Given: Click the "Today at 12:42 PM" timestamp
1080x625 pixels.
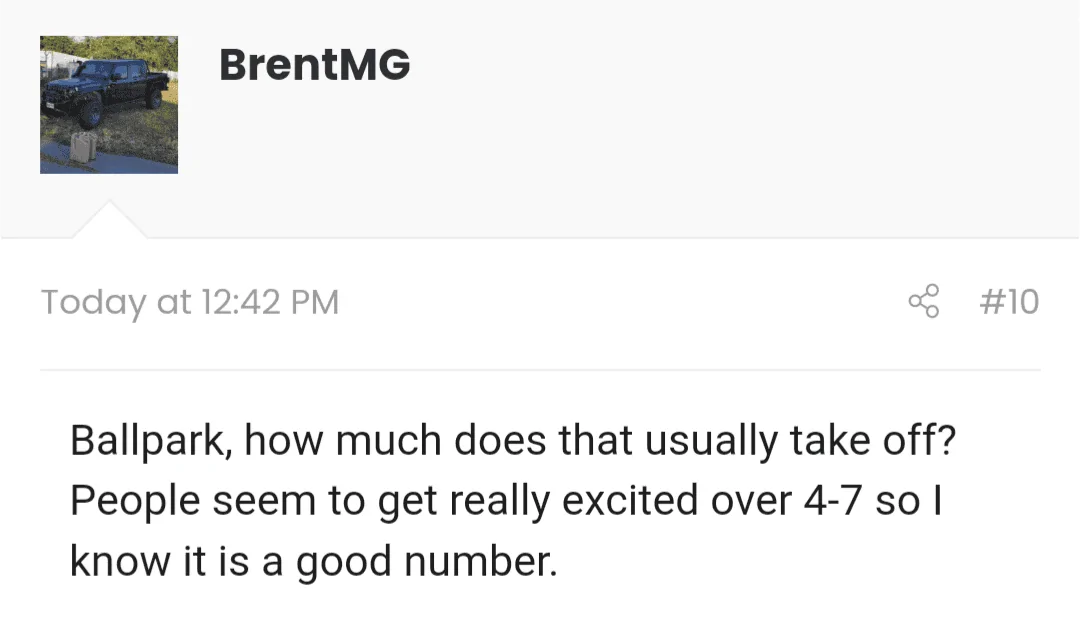Looking at the screenshot, I should (x=190, y=303).
